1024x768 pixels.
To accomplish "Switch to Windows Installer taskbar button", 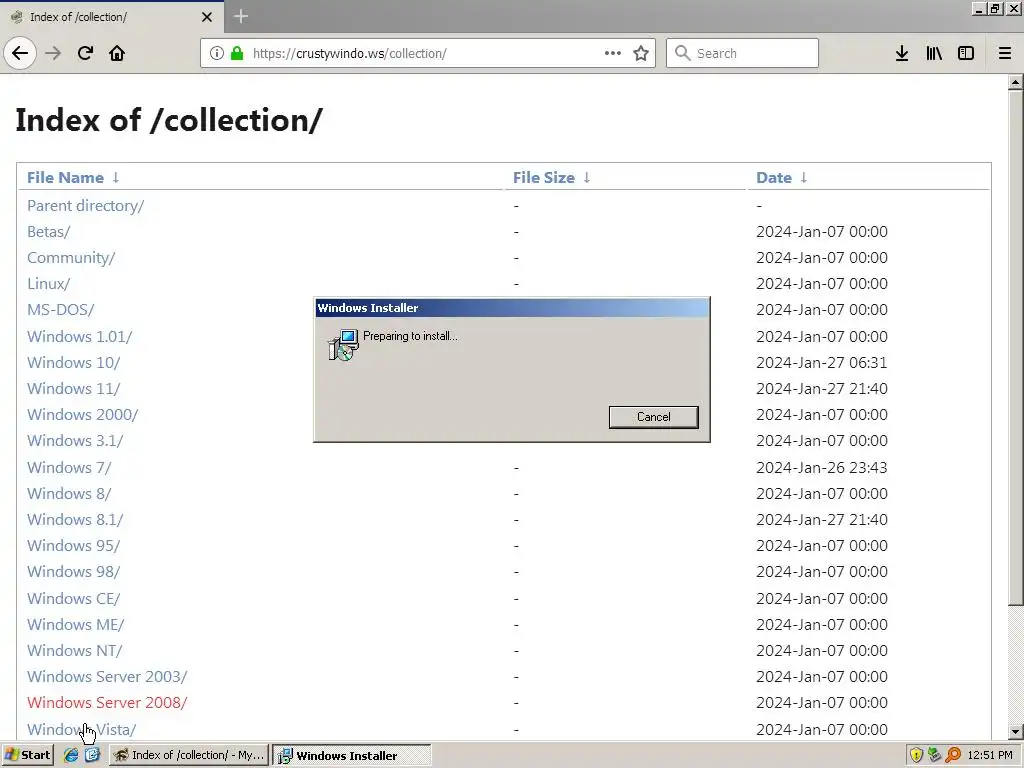I will point(351,756).
